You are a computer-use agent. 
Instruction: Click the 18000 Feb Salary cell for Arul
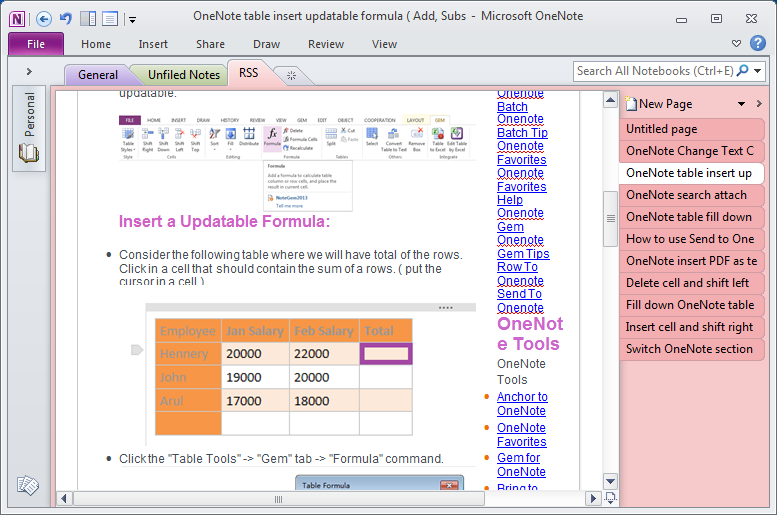tap(324, 401)
